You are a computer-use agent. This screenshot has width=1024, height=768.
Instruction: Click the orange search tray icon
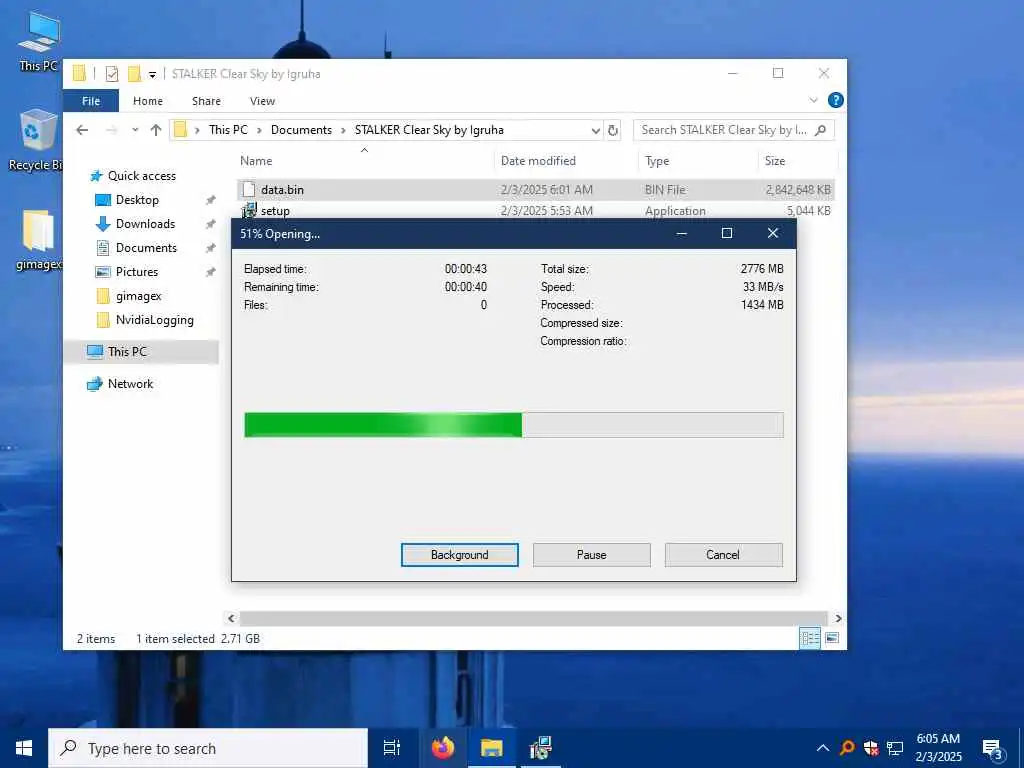pos(847,748)
